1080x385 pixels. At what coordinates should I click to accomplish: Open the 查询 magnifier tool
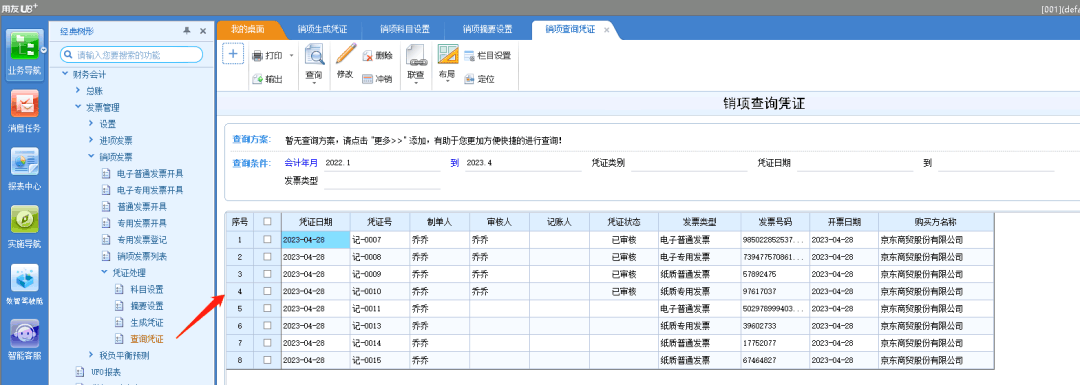pos(314,54)
